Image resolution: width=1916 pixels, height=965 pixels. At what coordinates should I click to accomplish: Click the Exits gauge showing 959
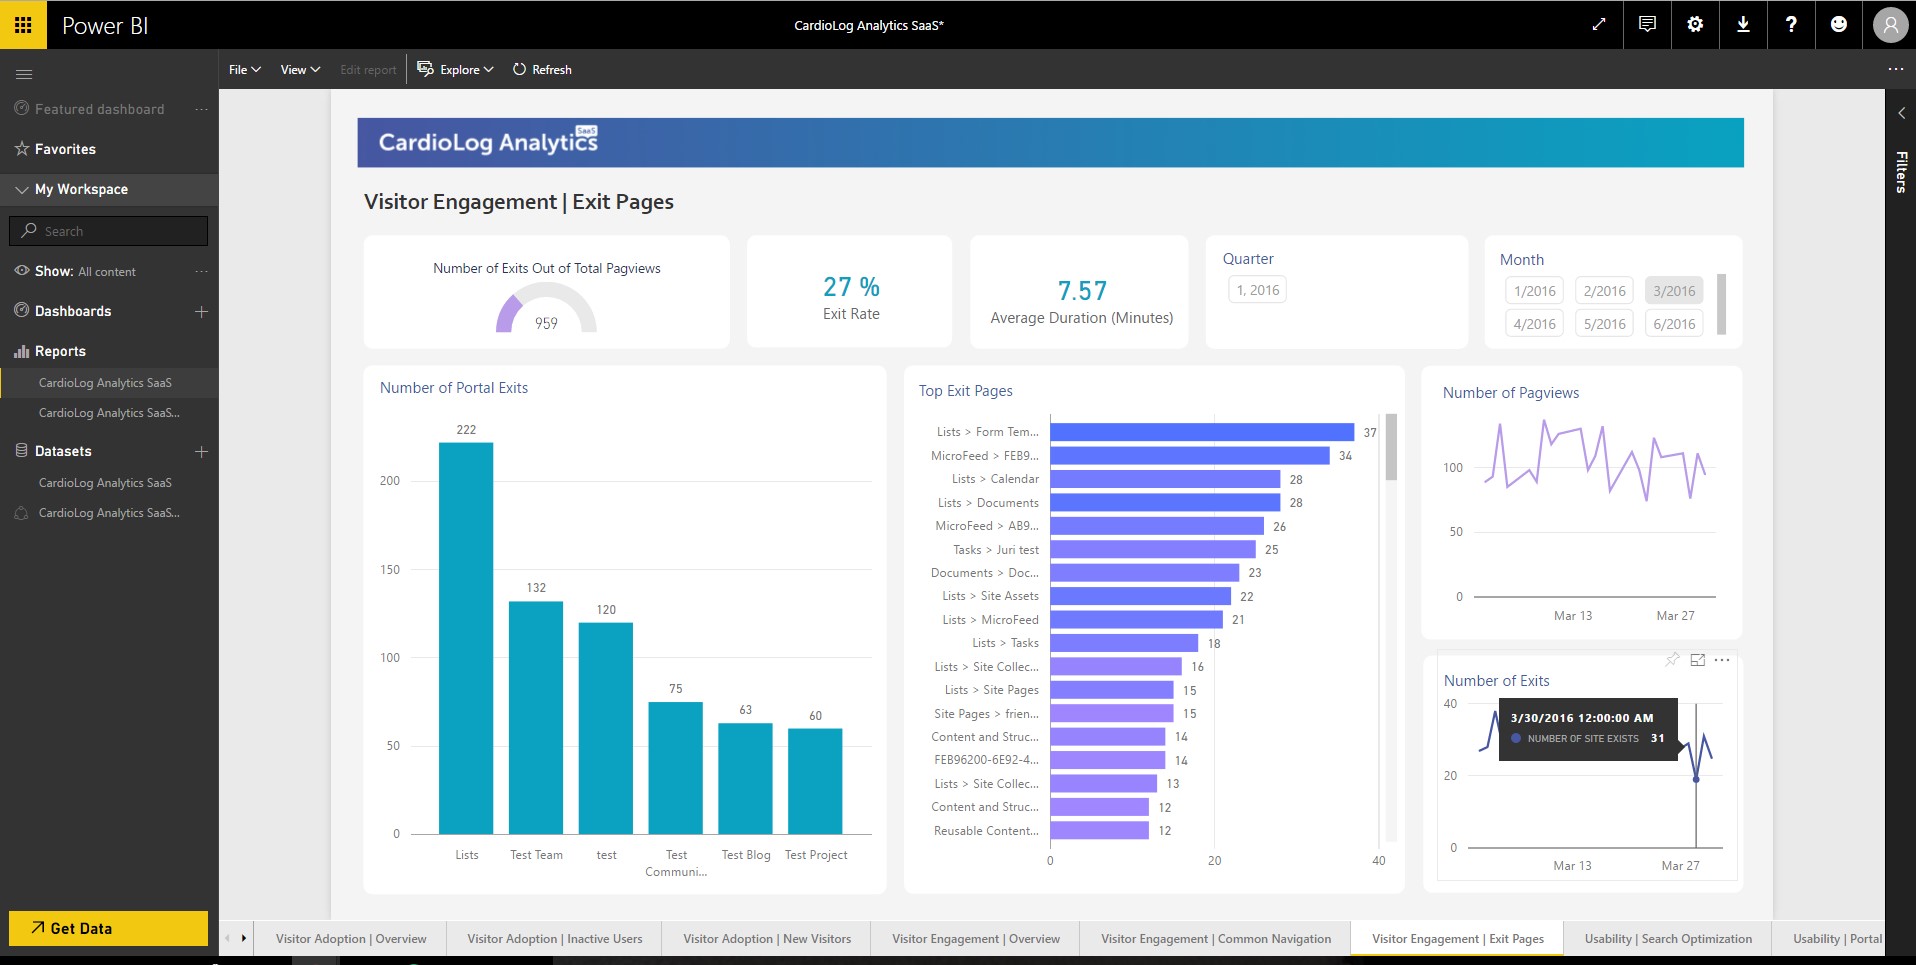546,309
